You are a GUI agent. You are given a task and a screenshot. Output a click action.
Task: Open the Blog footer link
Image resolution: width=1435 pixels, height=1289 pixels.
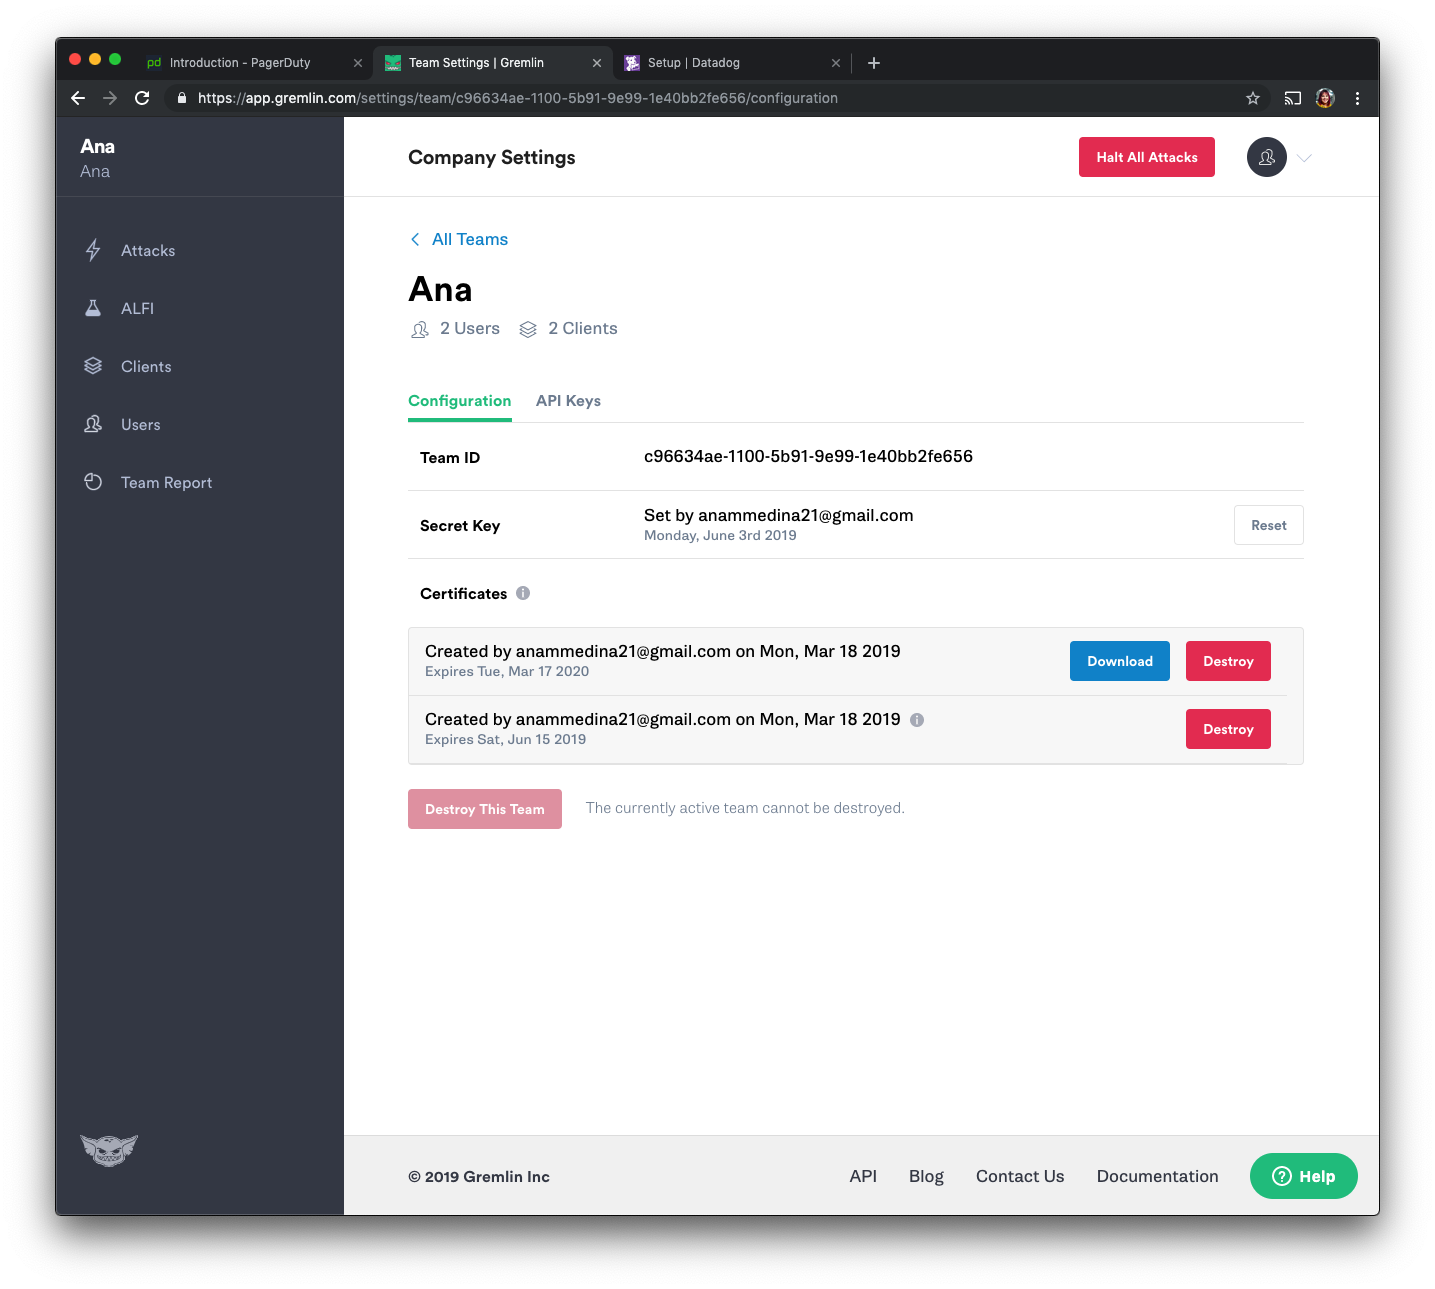(x=926, y=1176)
